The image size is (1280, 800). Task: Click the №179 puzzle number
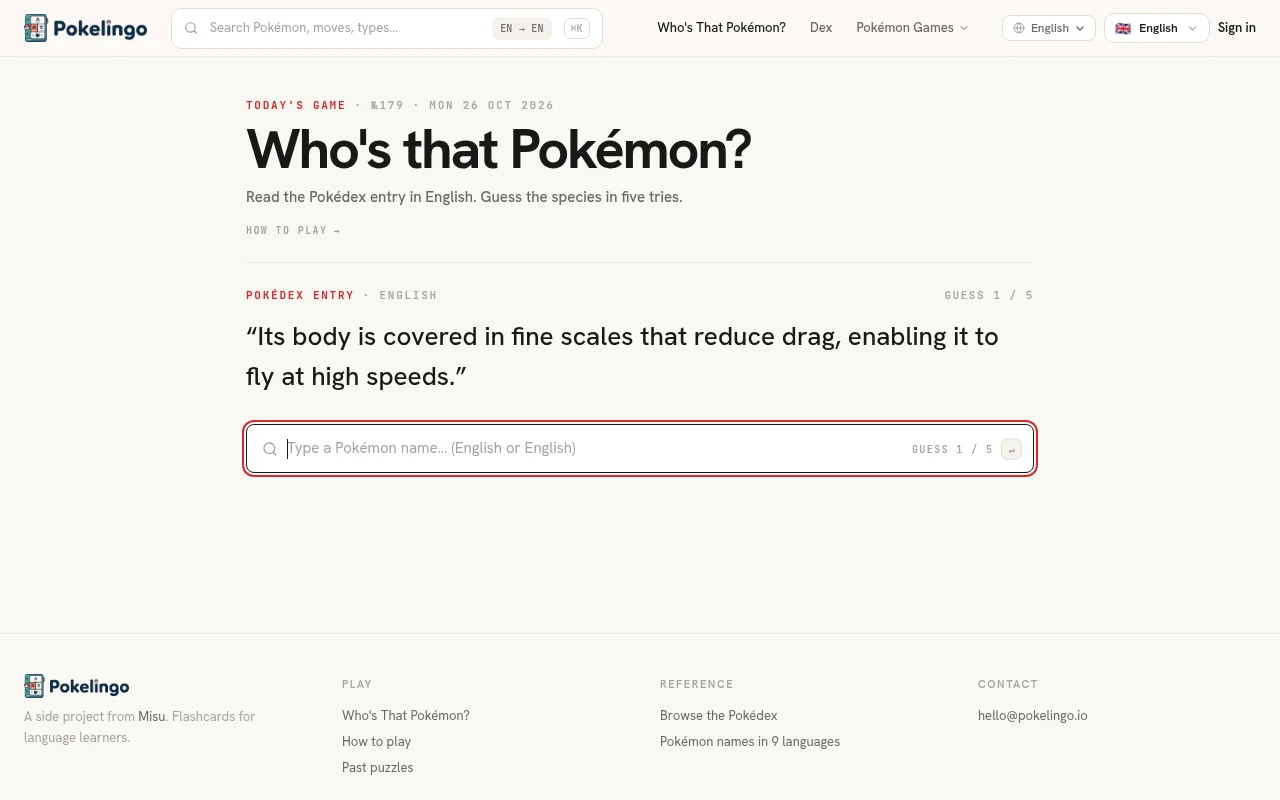click(x=387, y=106)
